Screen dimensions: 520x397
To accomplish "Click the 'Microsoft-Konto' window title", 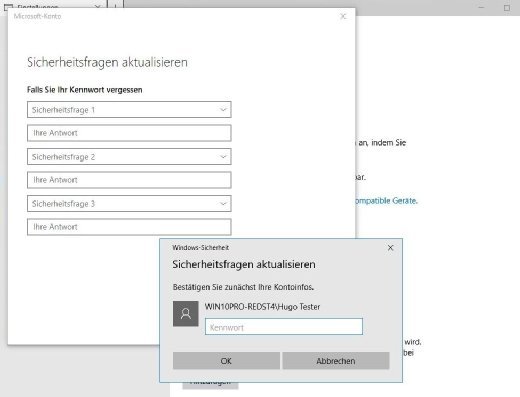I will (37, 16).
